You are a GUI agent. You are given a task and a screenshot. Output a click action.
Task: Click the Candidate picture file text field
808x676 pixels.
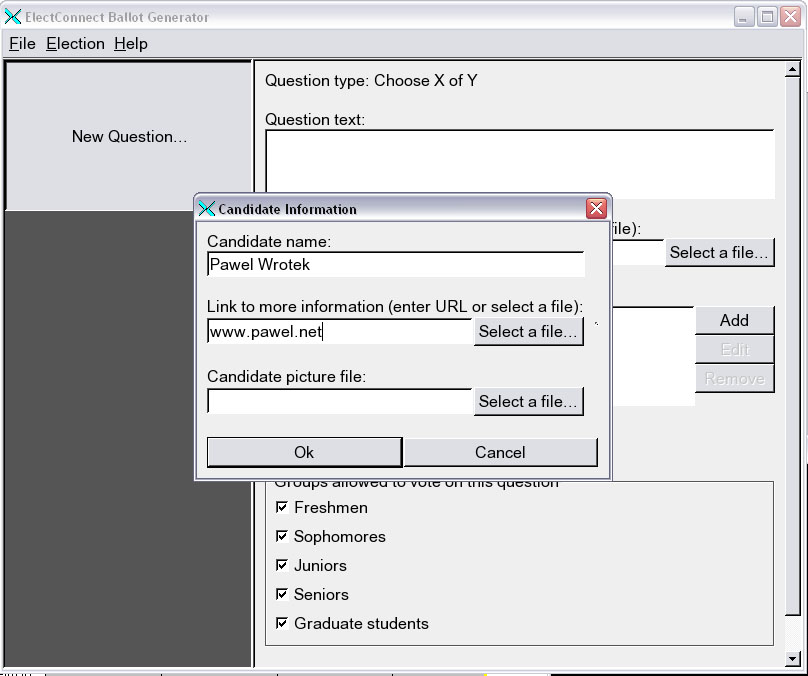(339, 402)
